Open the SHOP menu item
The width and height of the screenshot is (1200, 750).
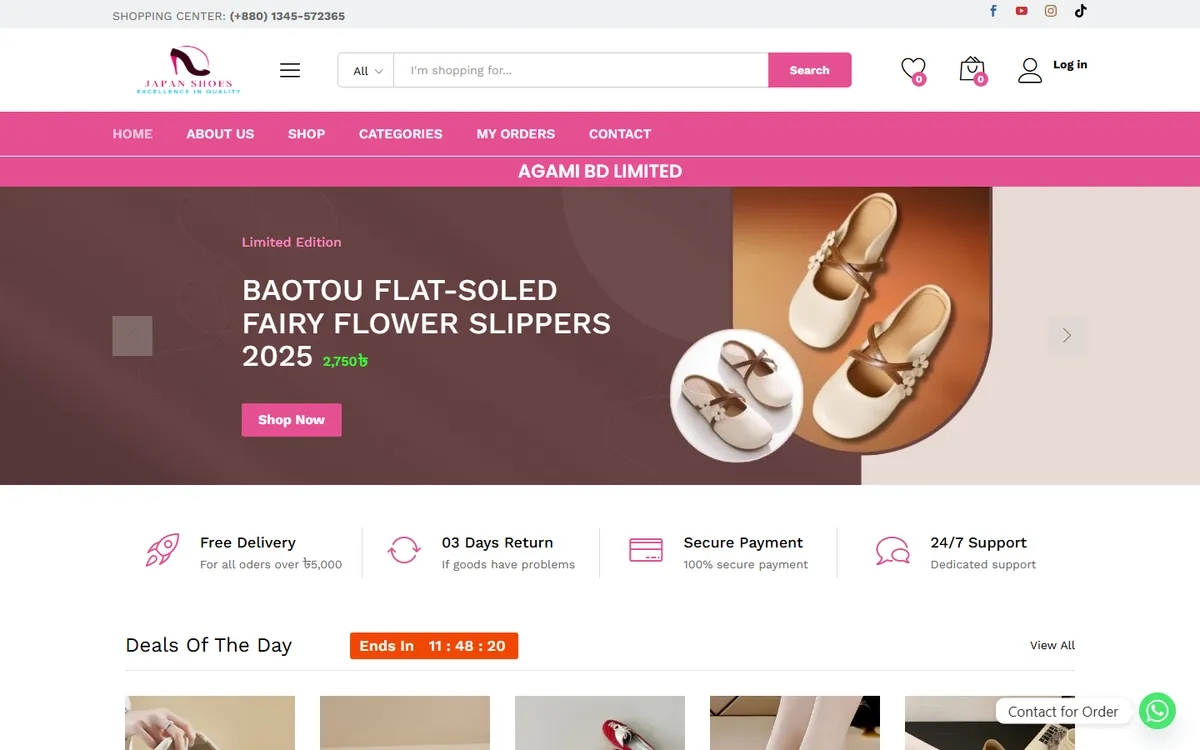coord(306,134)
